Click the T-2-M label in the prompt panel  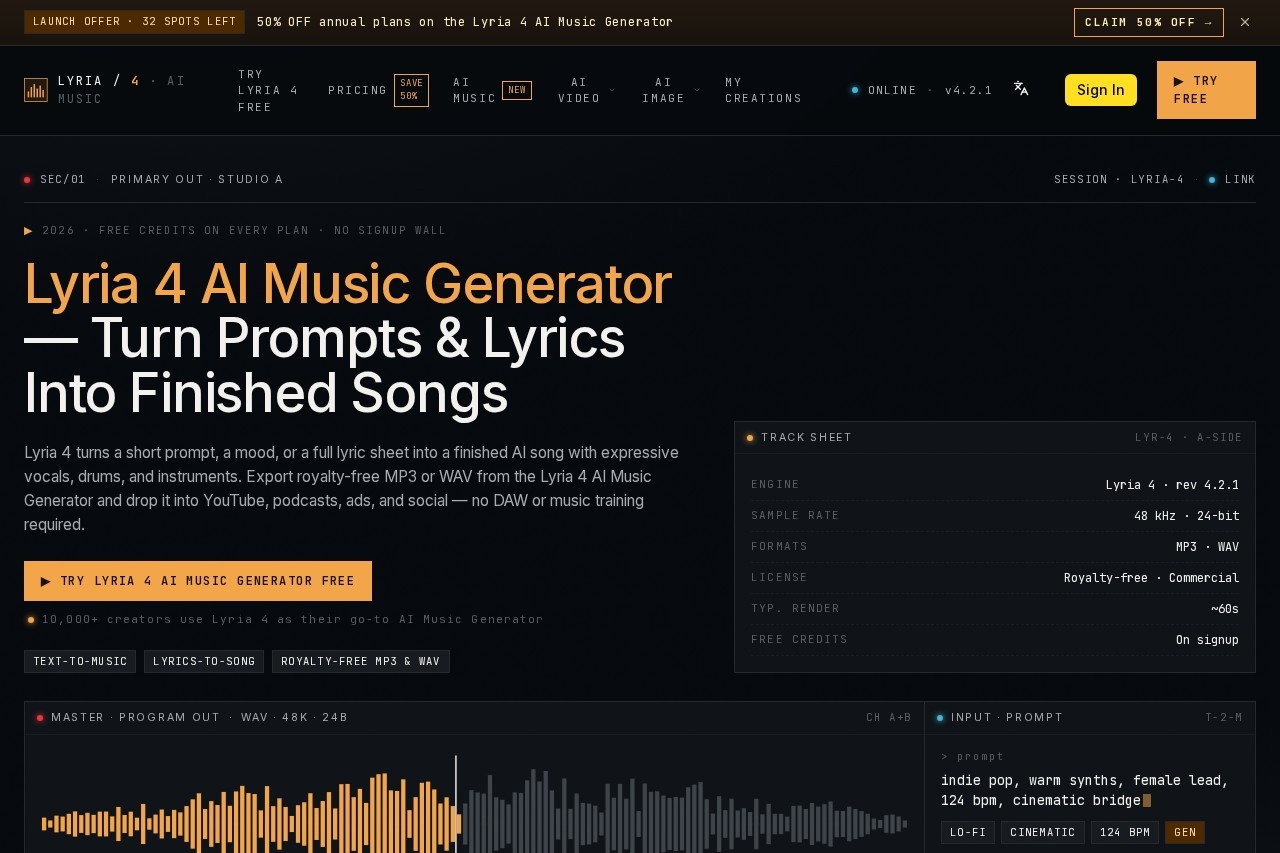pos(1224,717)
